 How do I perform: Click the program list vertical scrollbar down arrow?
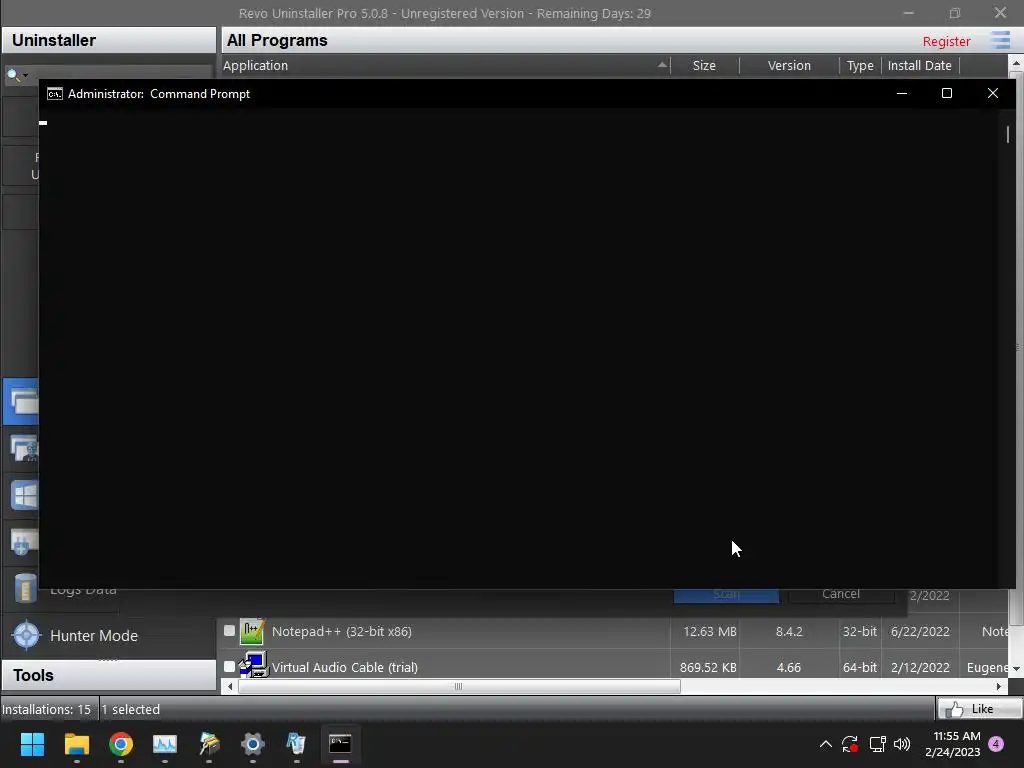click(1016, 669)
